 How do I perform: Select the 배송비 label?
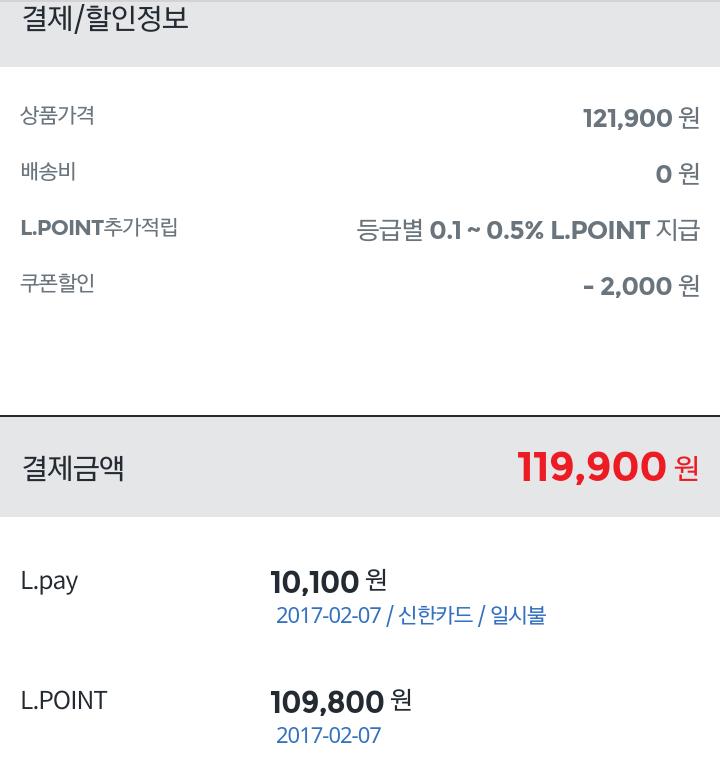click(x=48, y=172)
